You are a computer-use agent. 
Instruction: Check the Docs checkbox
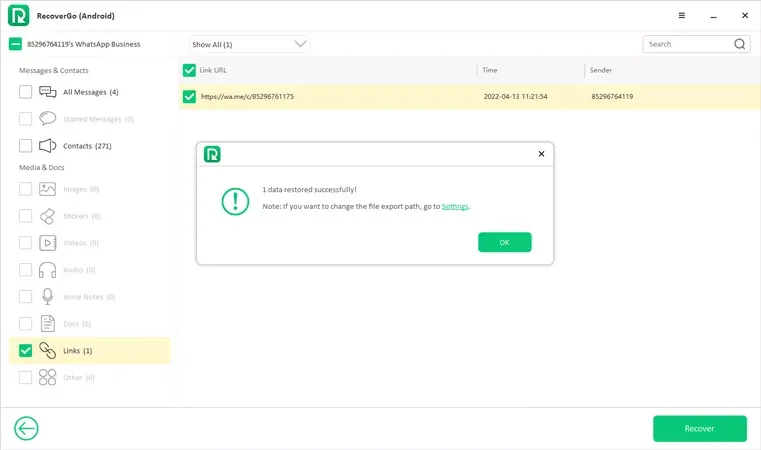click(x=25, y=323)
